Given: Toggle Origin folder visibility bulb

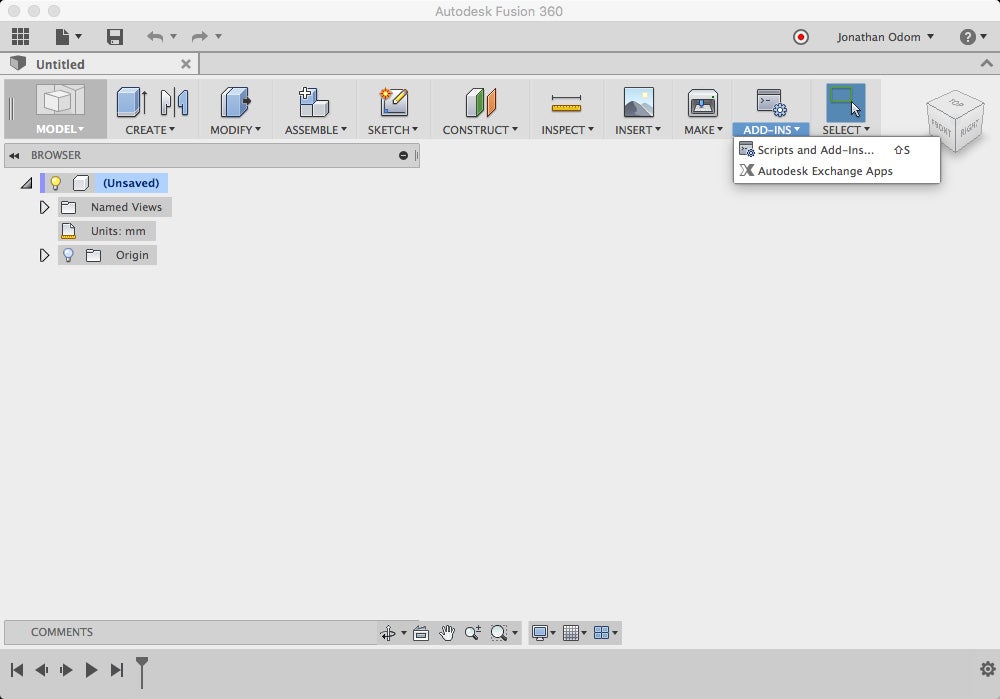Looking at the screenshot, I should (68, 255).
